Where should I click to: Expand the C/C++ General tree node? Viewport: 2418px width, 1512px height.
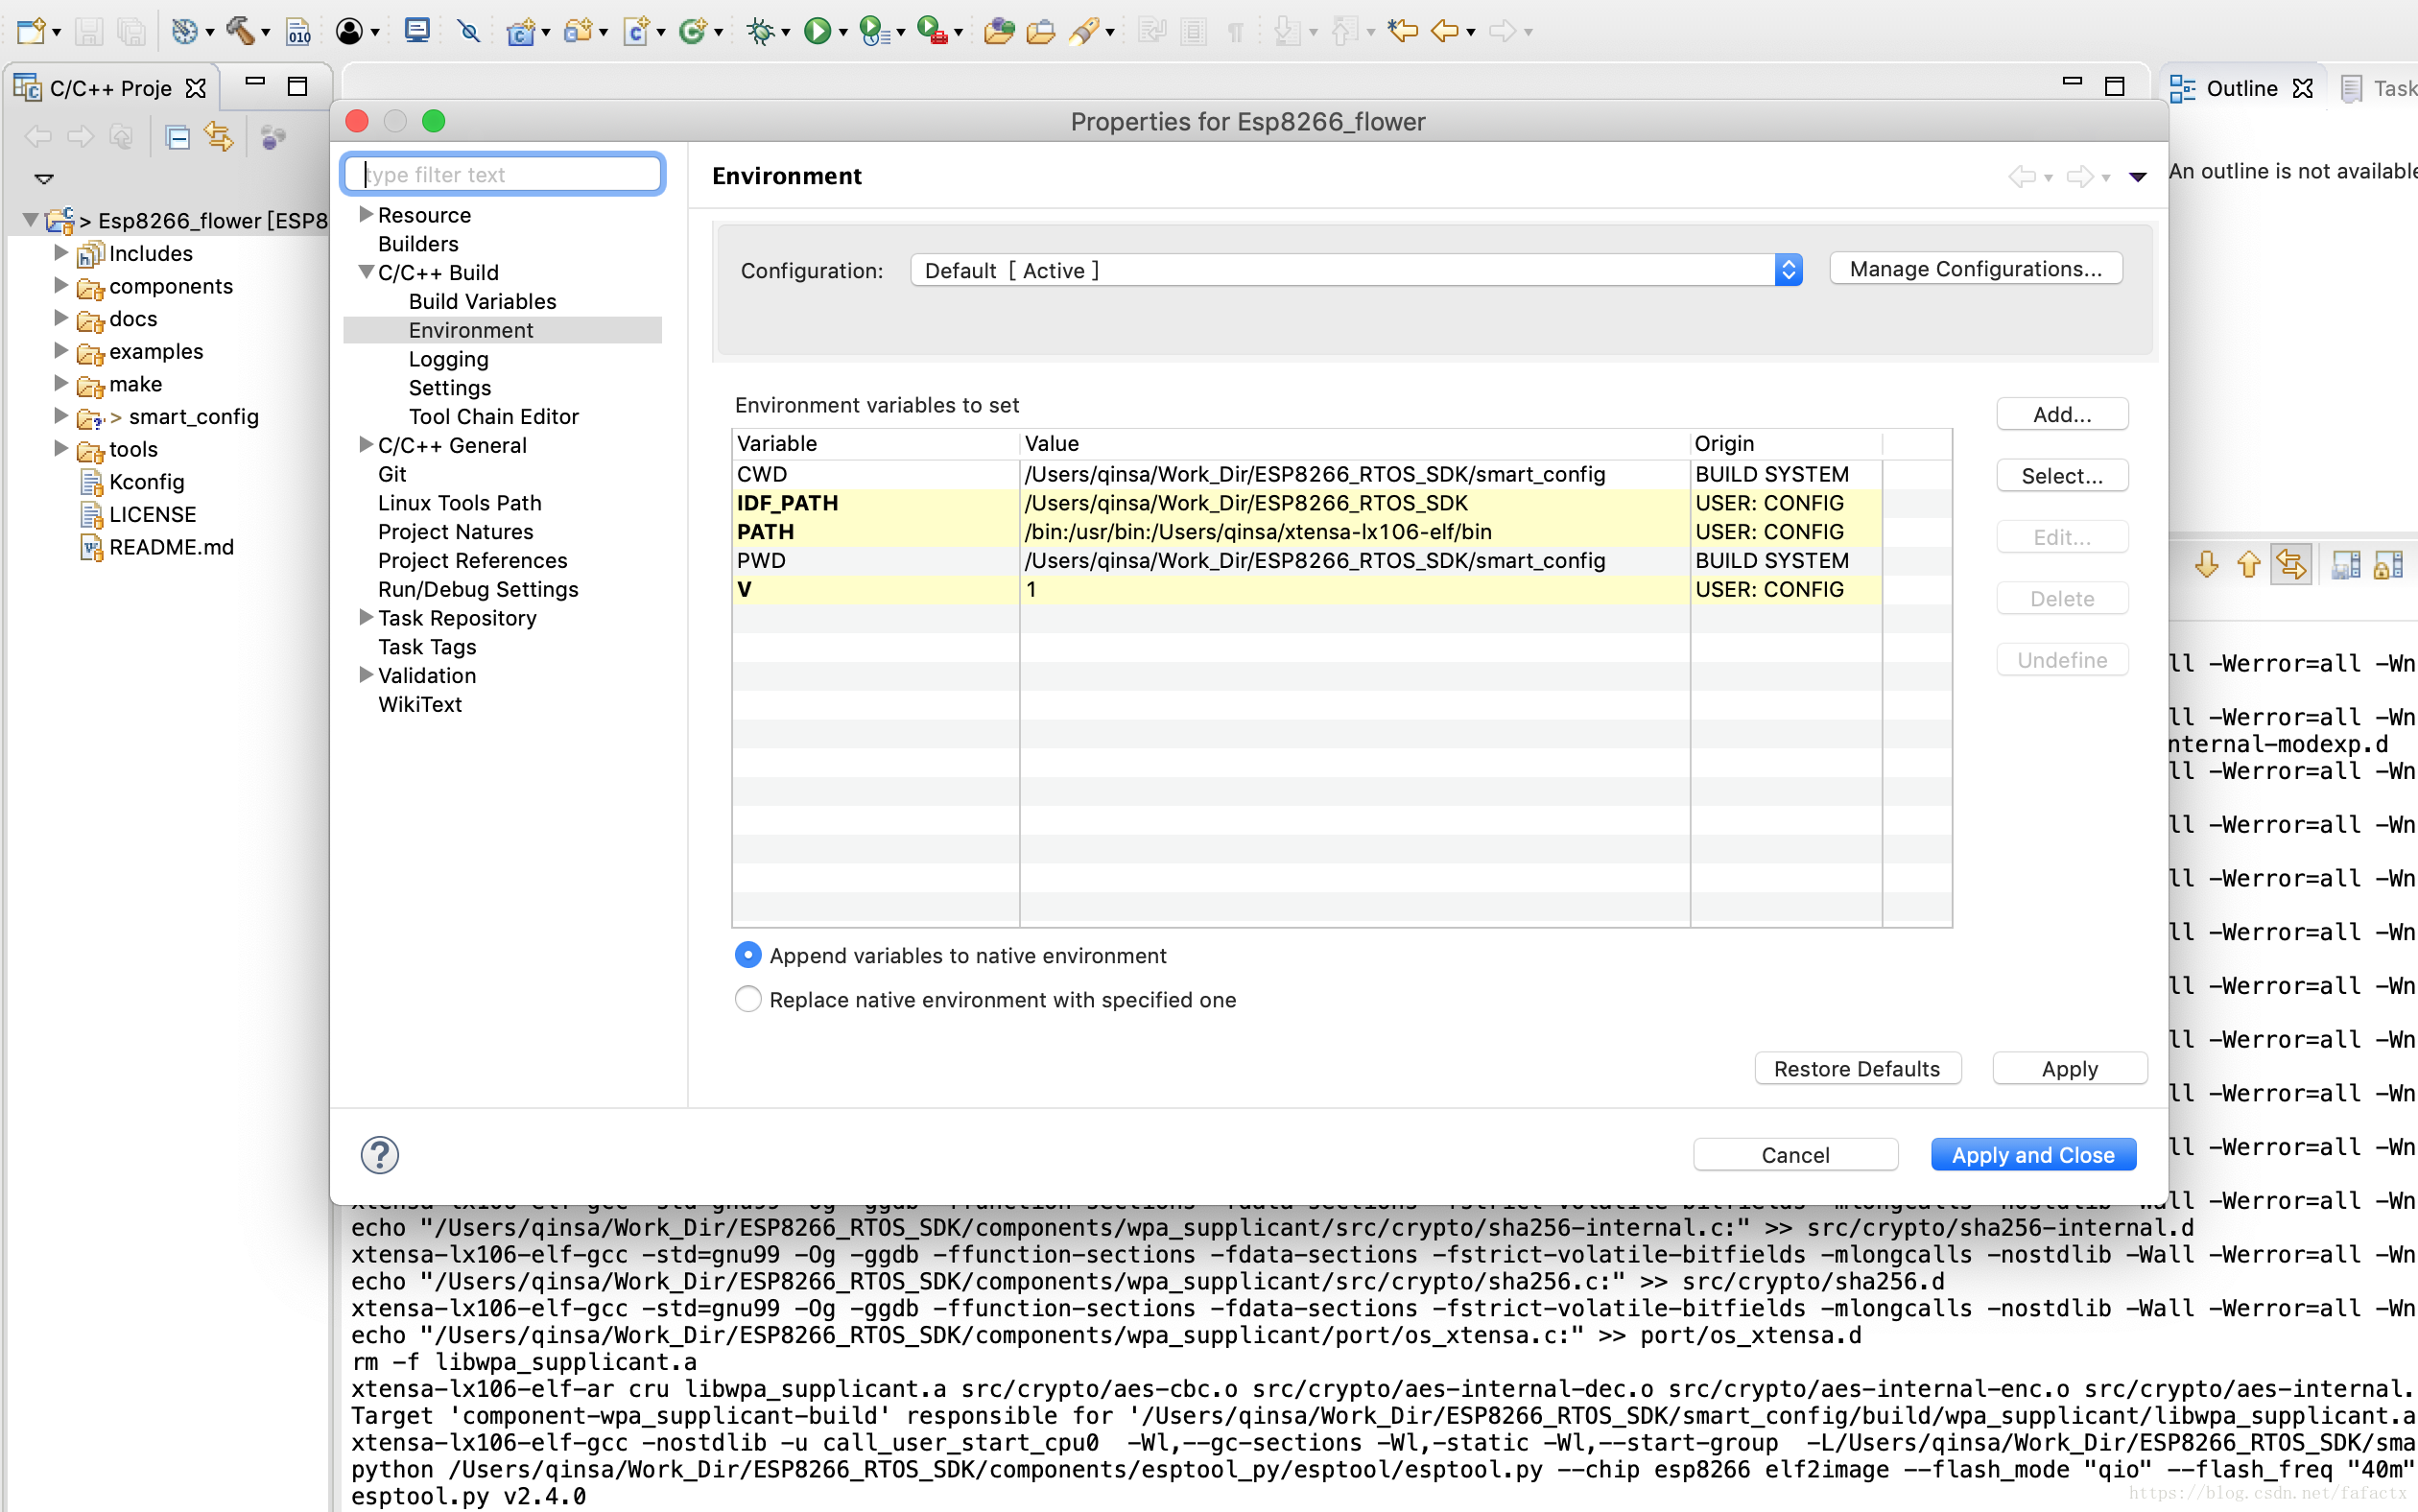pos(366,445)
